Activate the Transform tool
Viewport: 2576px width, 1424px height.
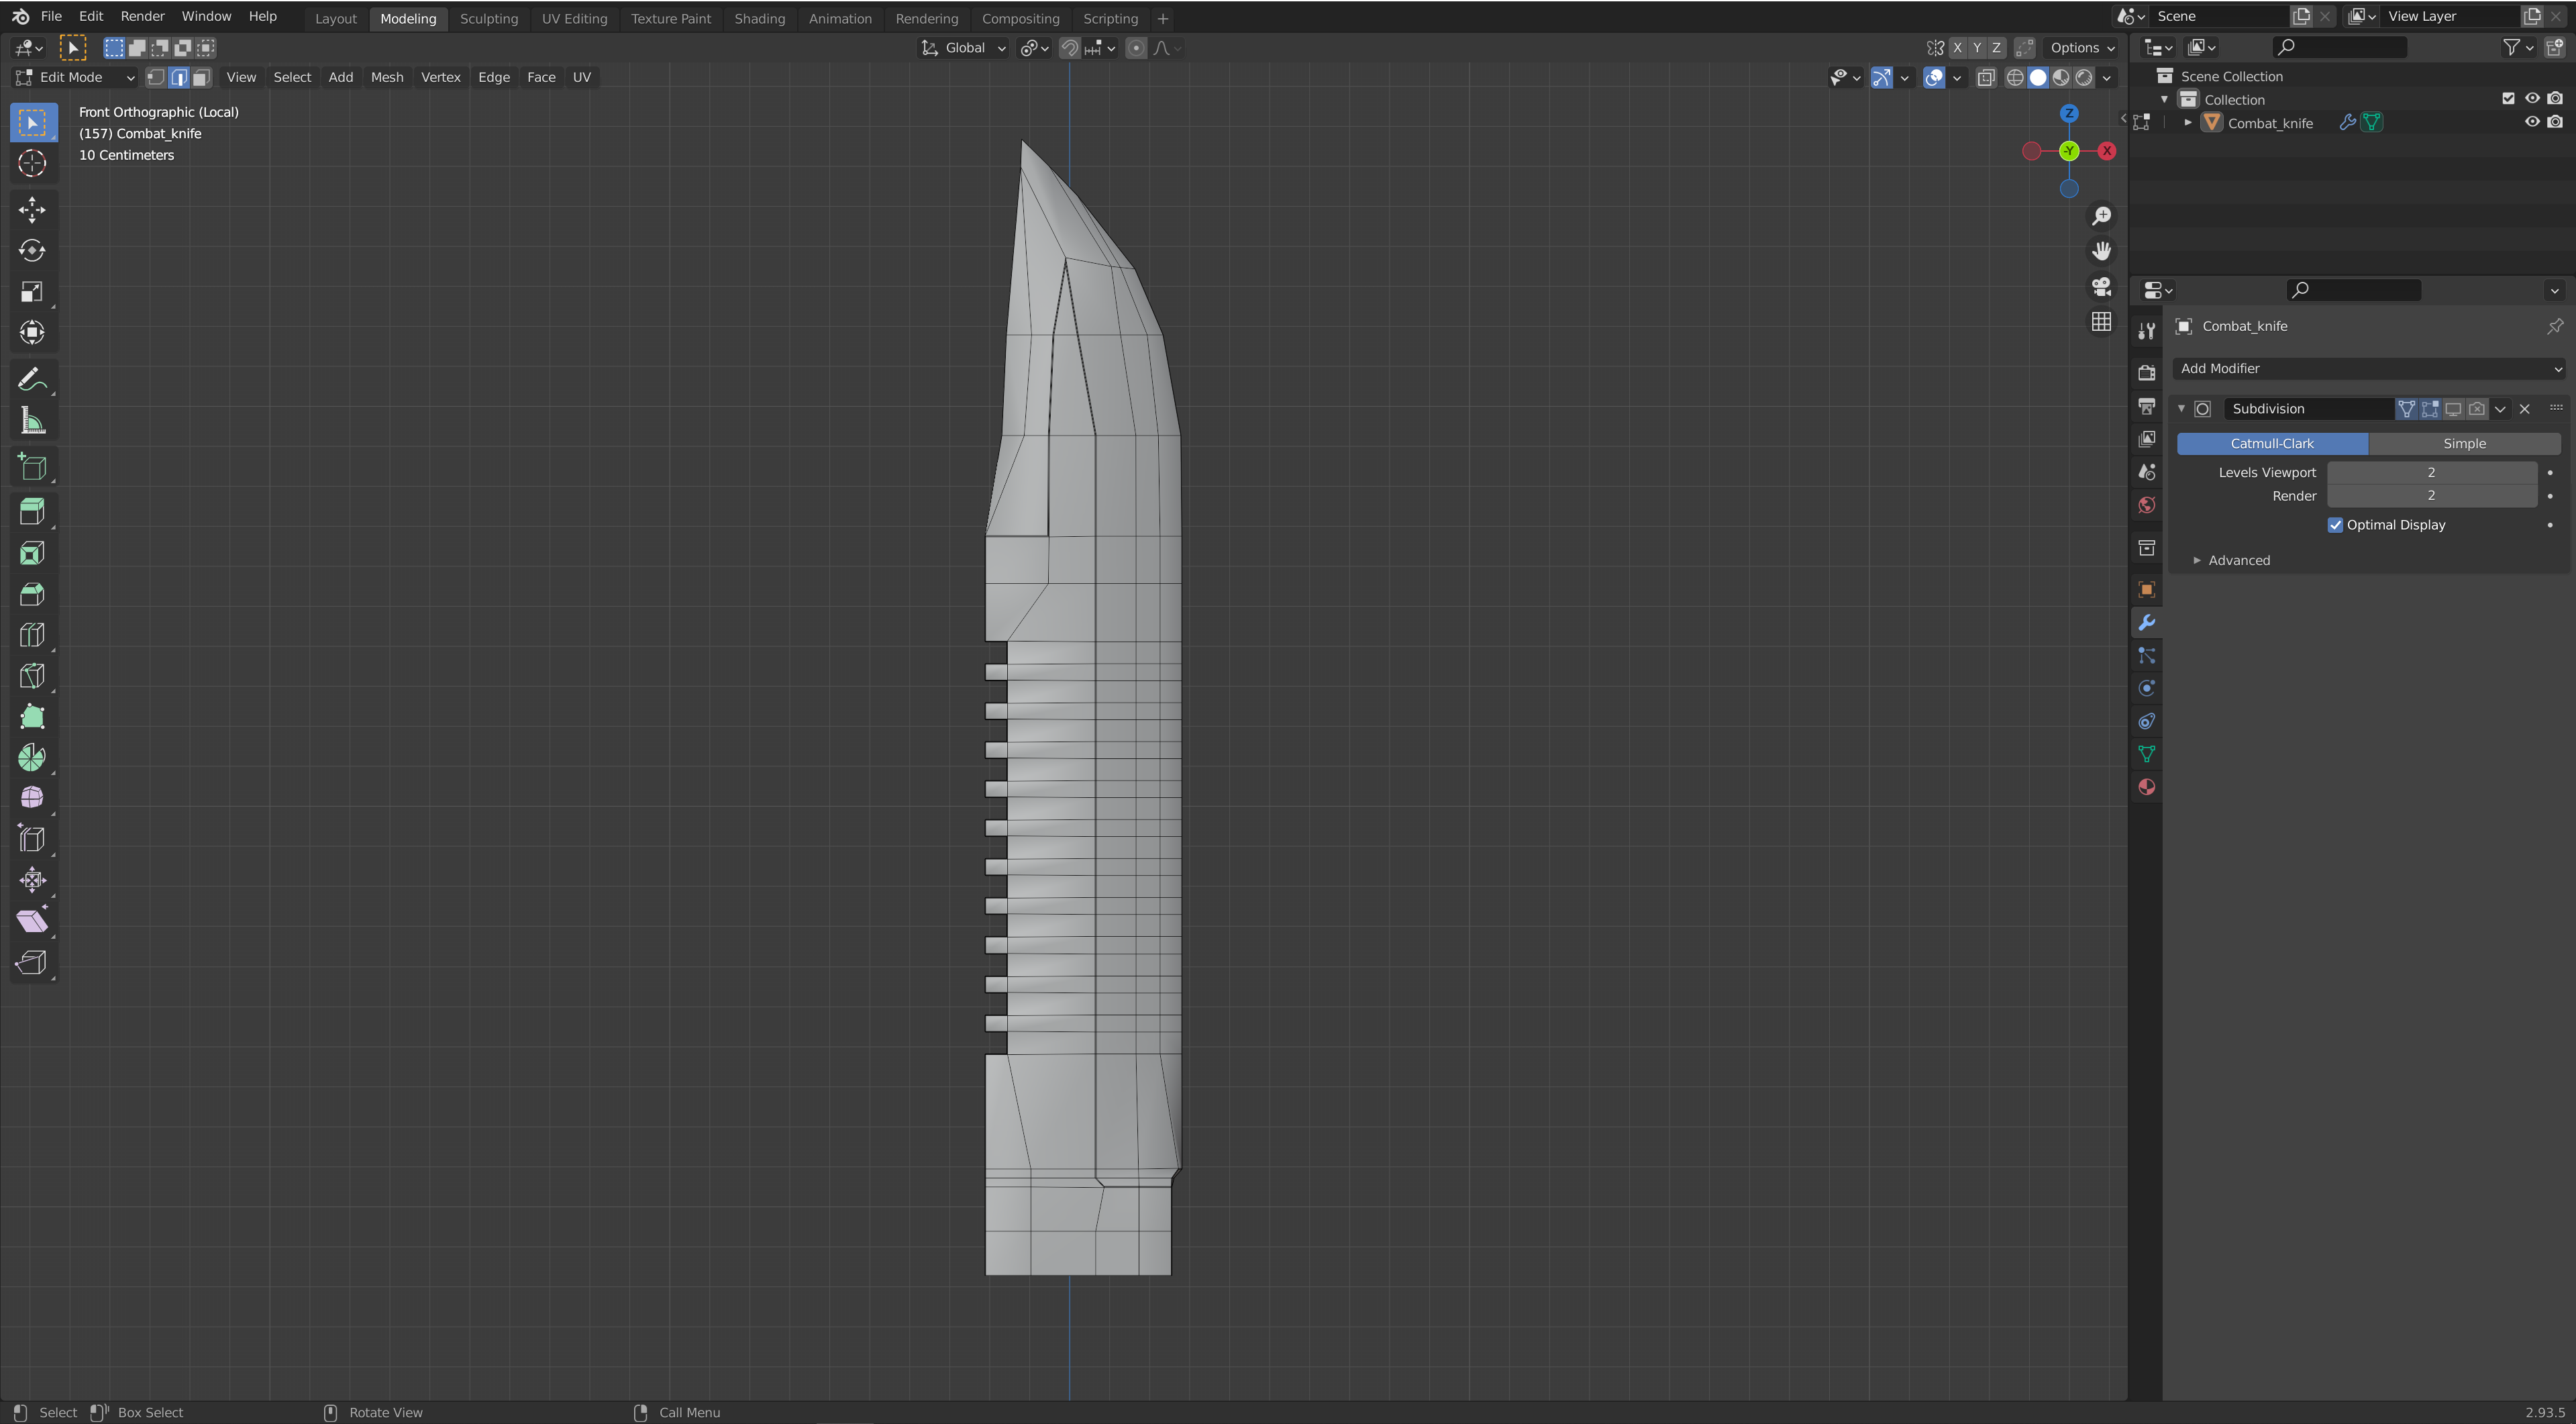(32, 333)
